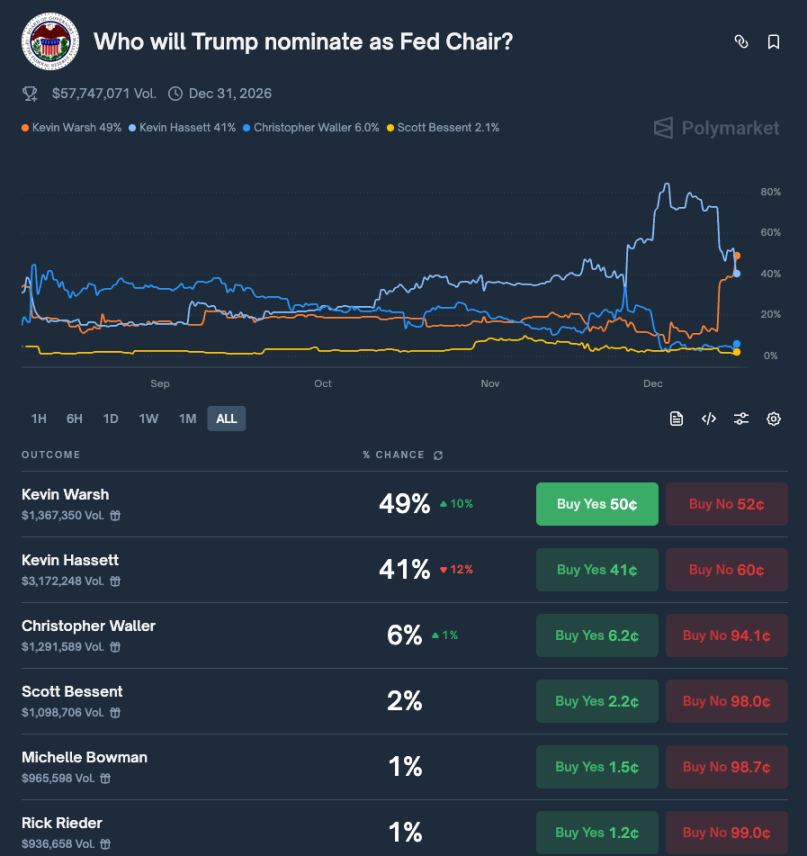Select the ALL chart timeframe
This screenshot has height=856, width=807.
click(x=226, y=419)
